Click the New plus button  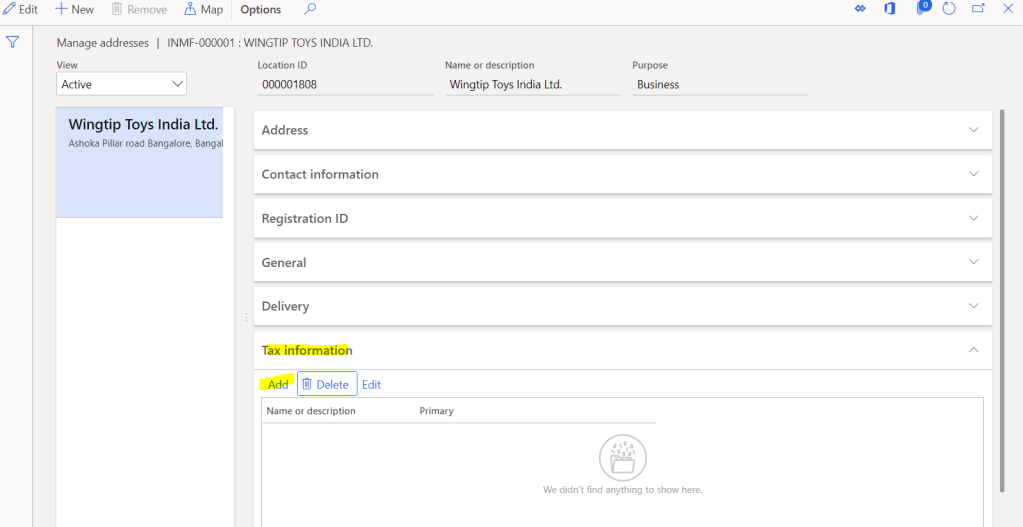74,9
